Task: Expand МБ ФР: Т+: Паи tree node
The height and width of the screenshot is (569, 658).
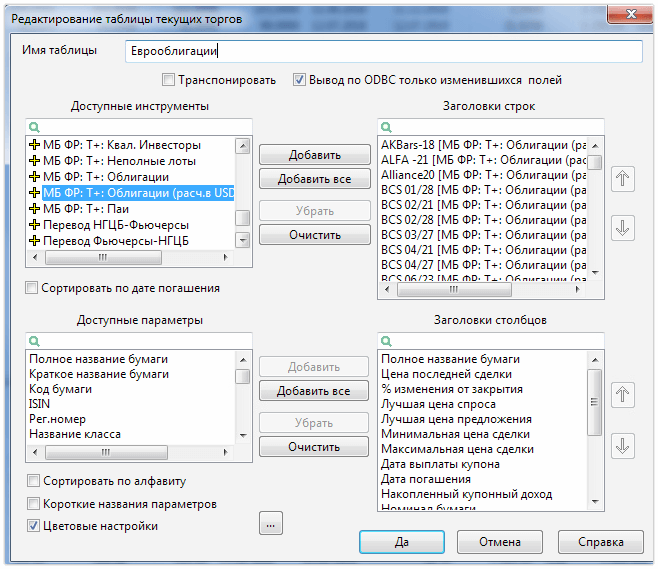Action: [35, 208]
